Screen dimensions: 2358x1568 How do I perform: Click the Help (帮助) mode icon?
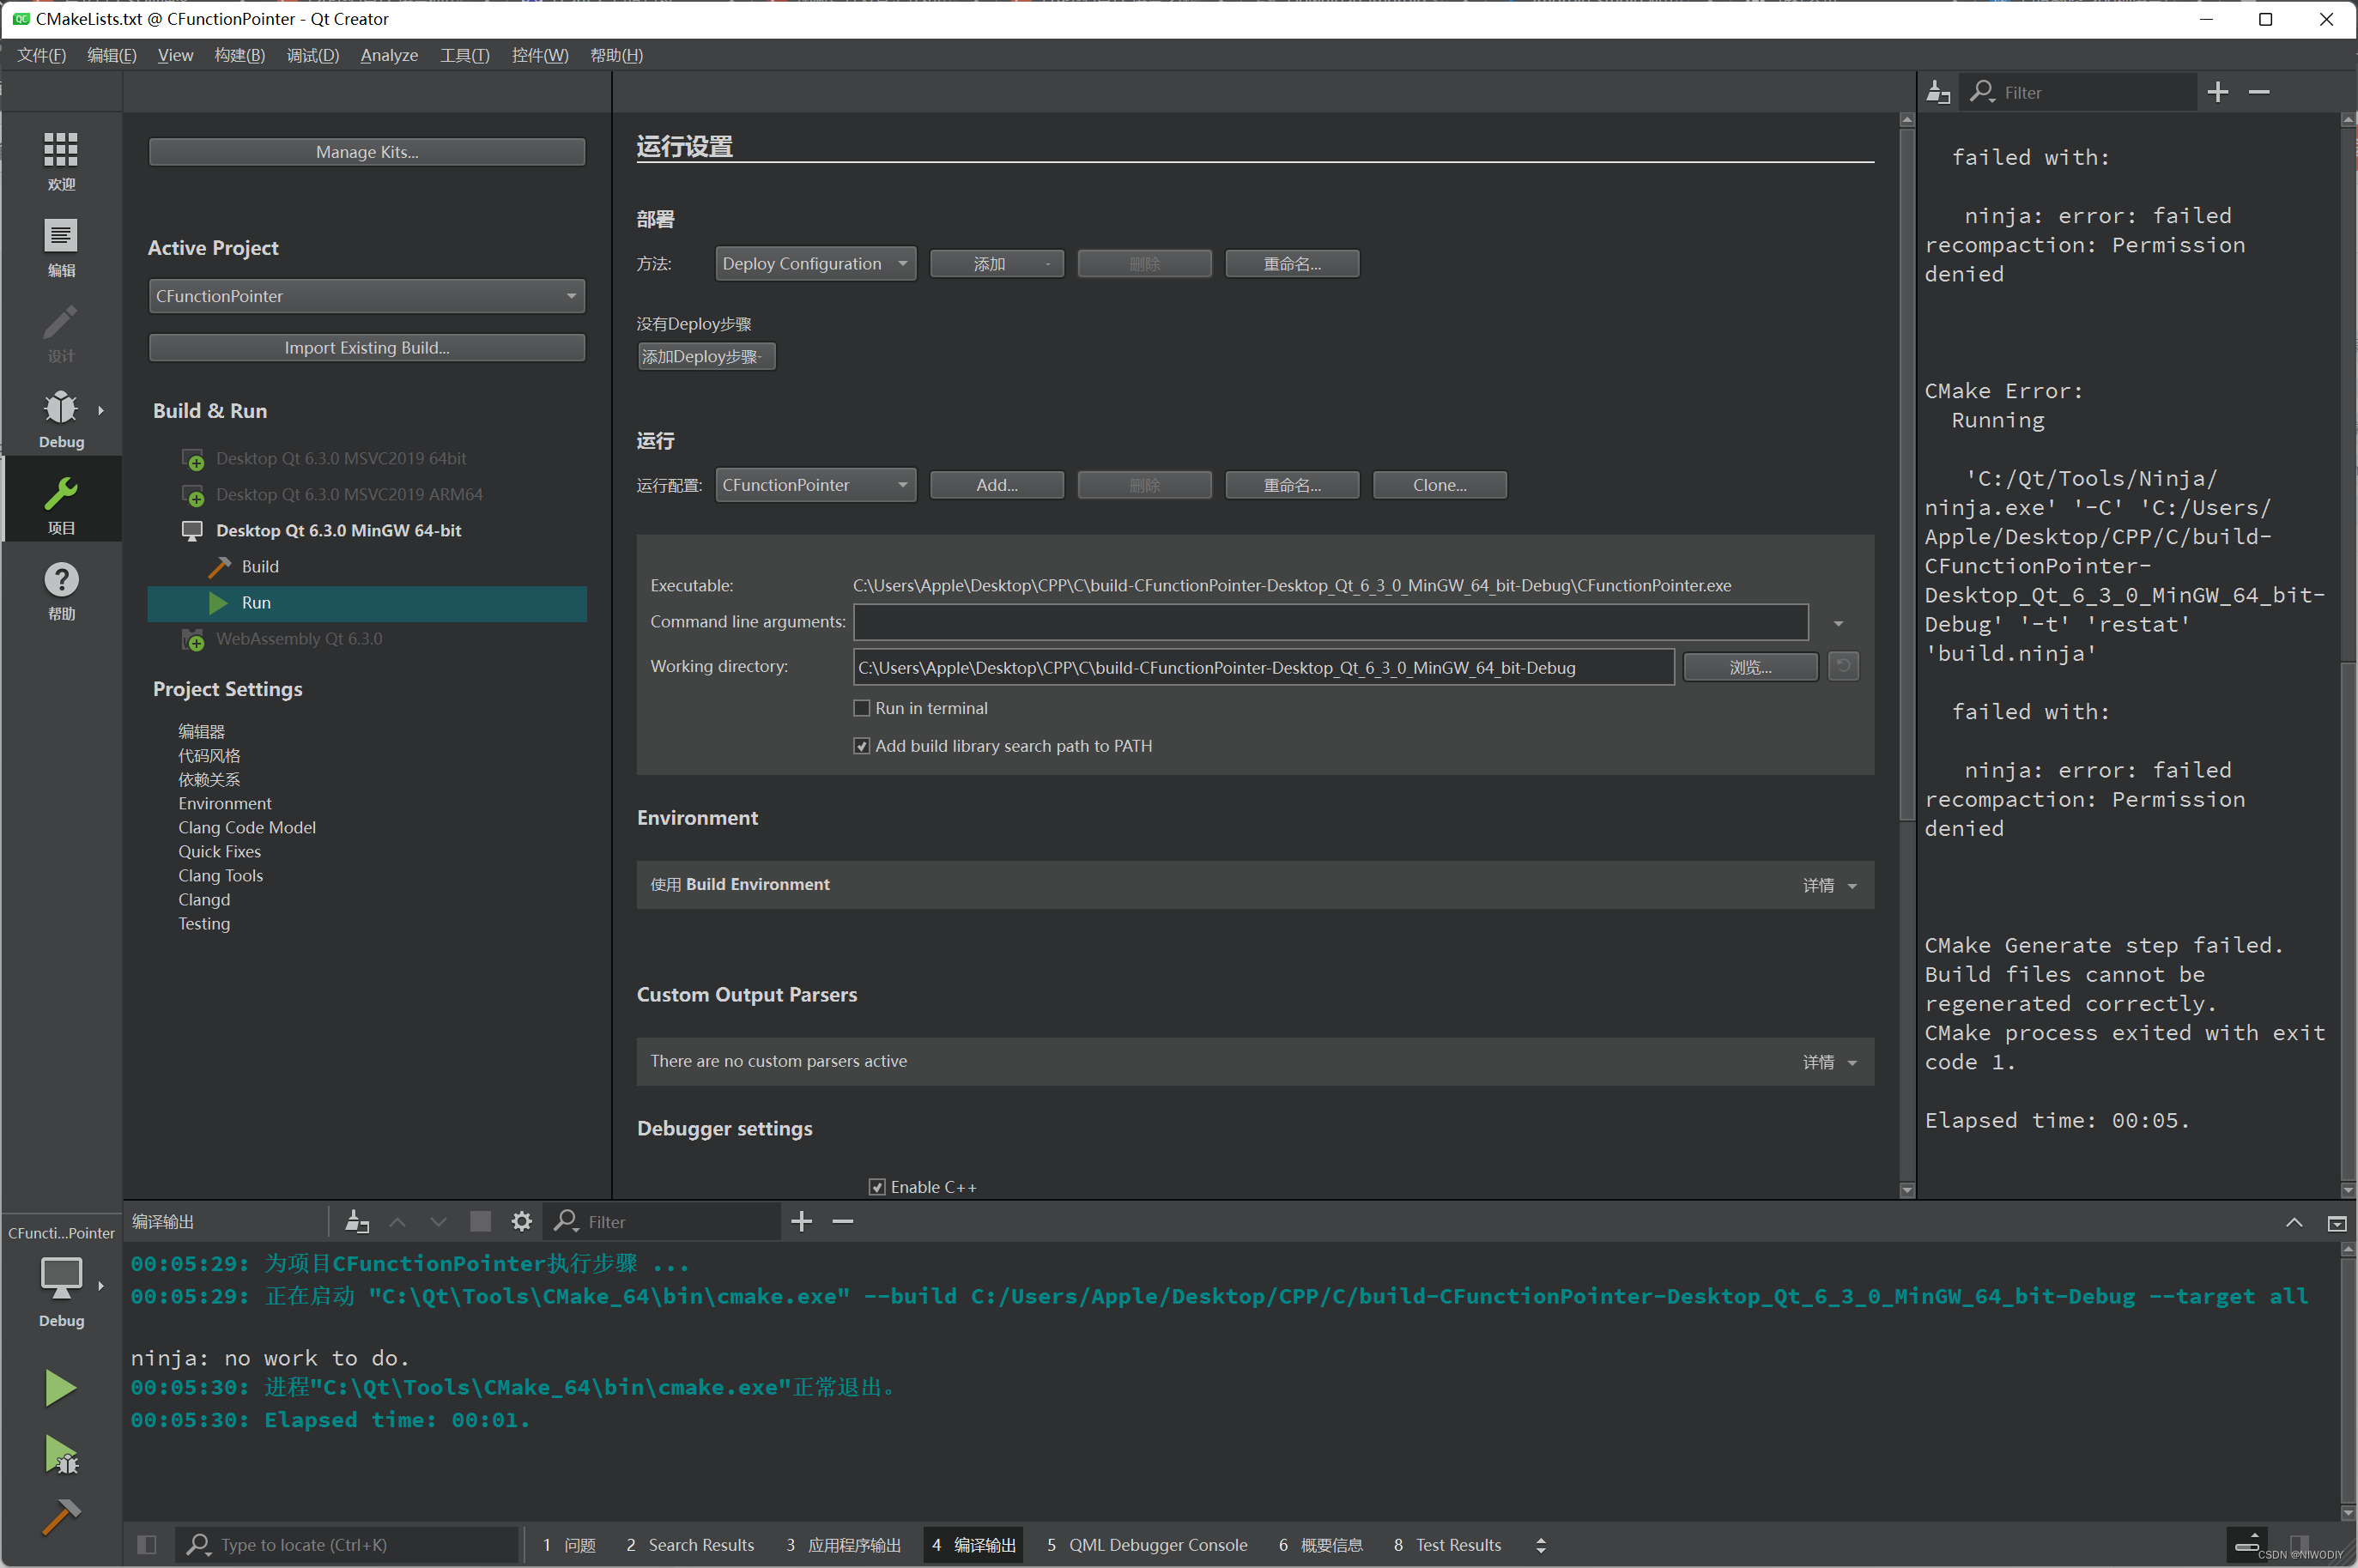61,590
